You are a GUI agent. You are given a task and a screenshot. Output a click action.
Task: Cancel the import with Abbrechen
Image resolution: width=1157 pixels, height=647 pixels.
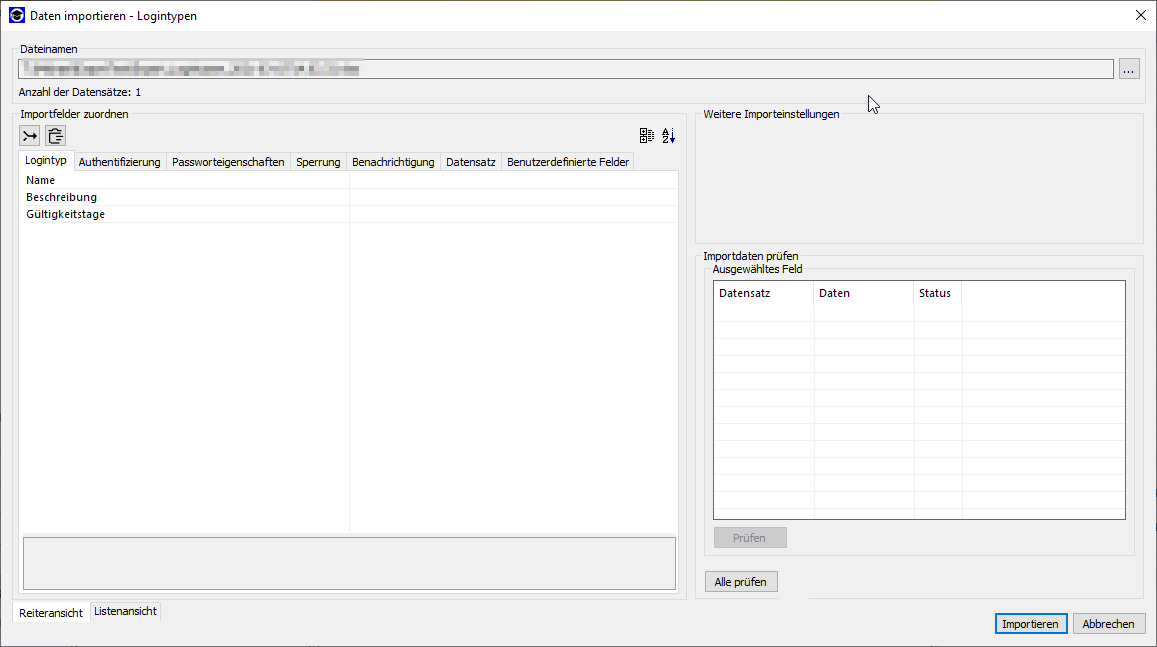pos(1108,624)
